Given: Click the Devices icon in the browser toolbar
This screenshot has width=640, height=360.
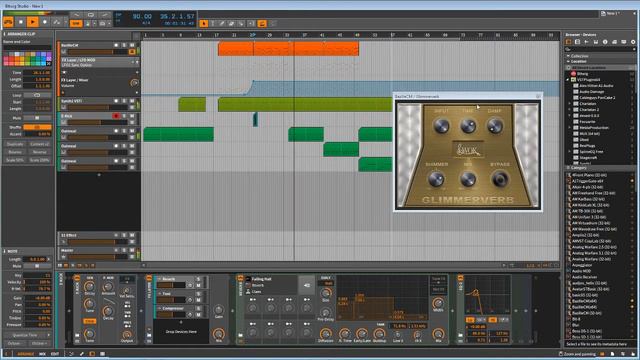Looking at the screenshot, I should click(568, 42).
